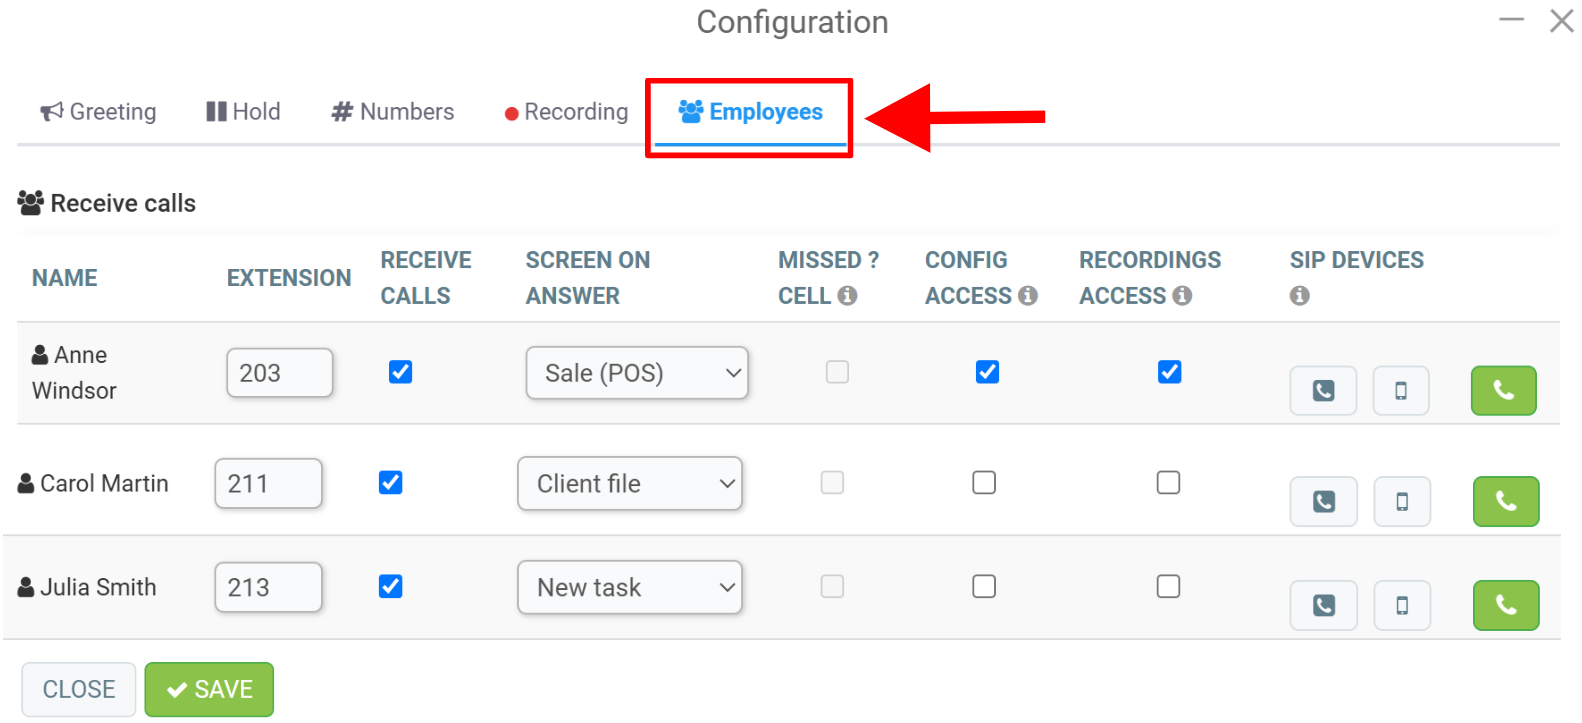Click Carol Martin's extension field 211
Image resolution: width=1582 pixels, height=723 pixels.
pyautogui.click(x=268, y=484)
